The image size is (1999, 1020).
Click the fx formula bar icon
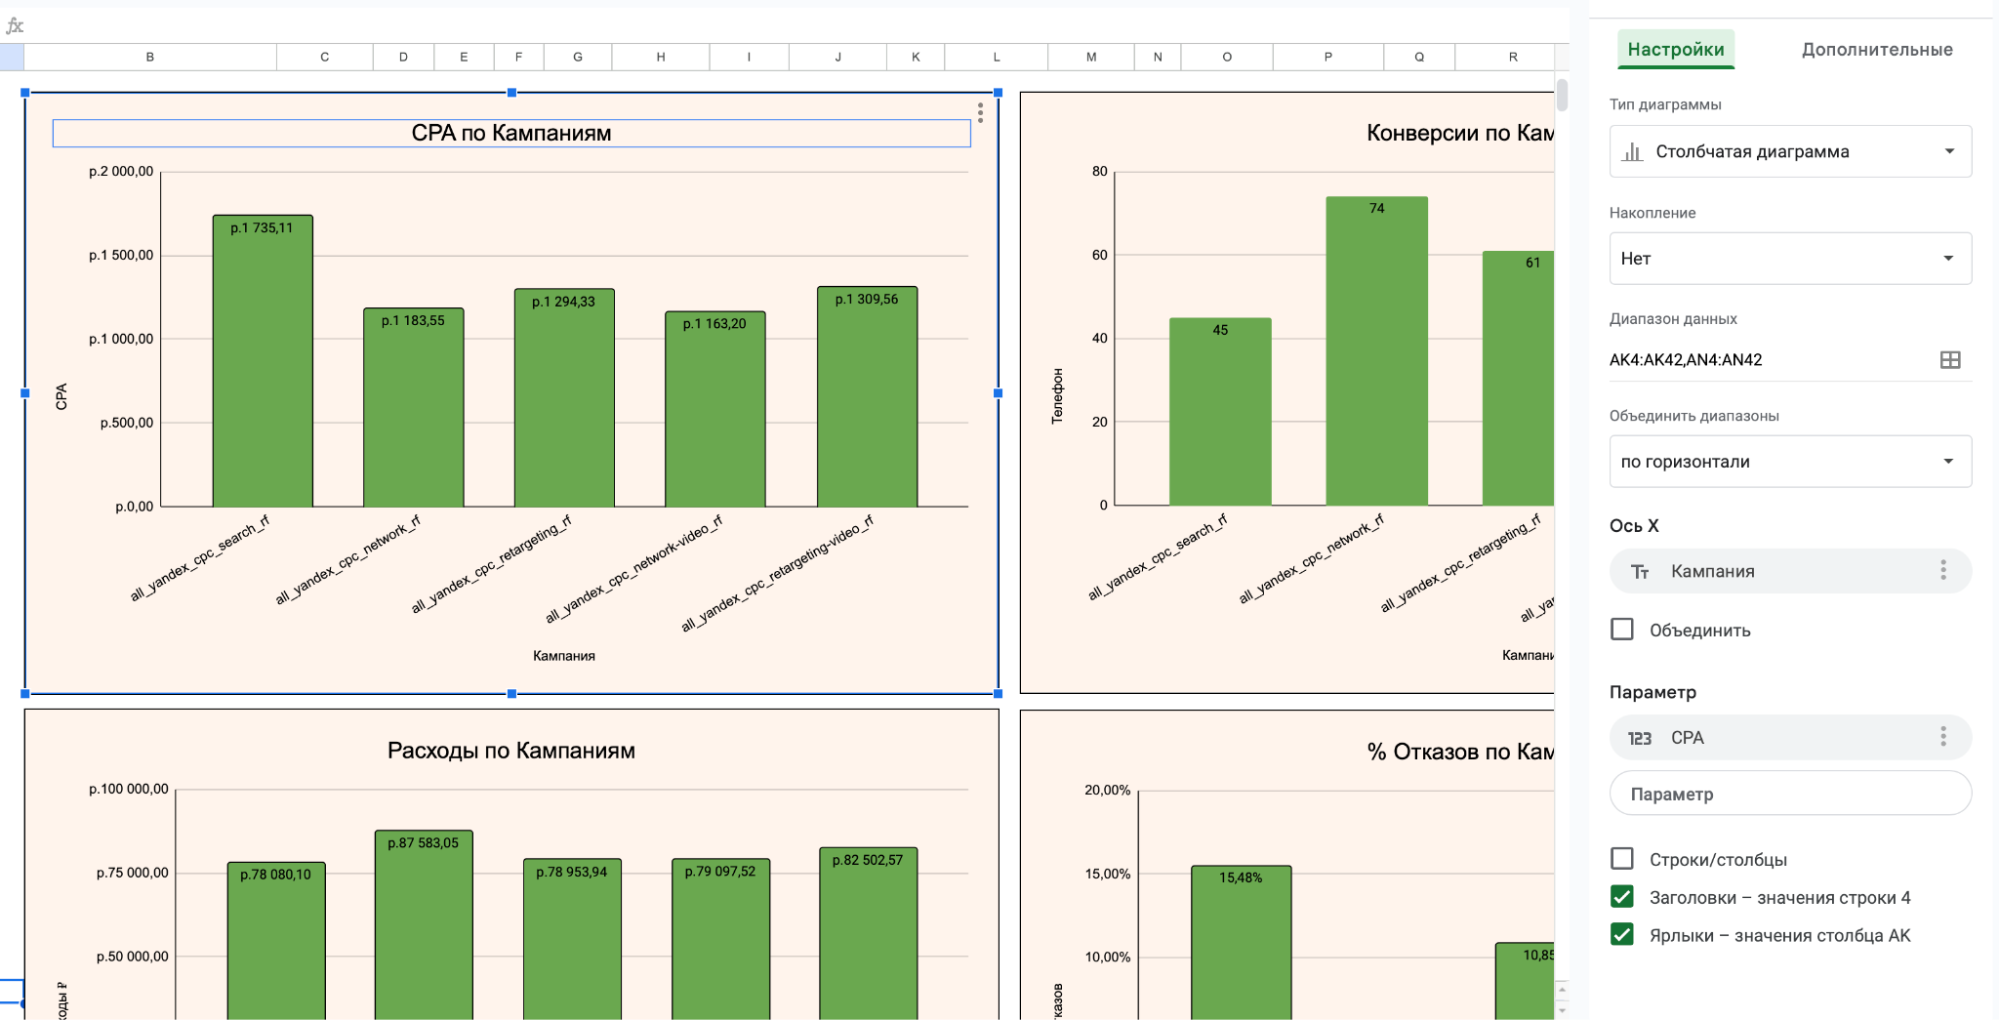click(15, 26)
